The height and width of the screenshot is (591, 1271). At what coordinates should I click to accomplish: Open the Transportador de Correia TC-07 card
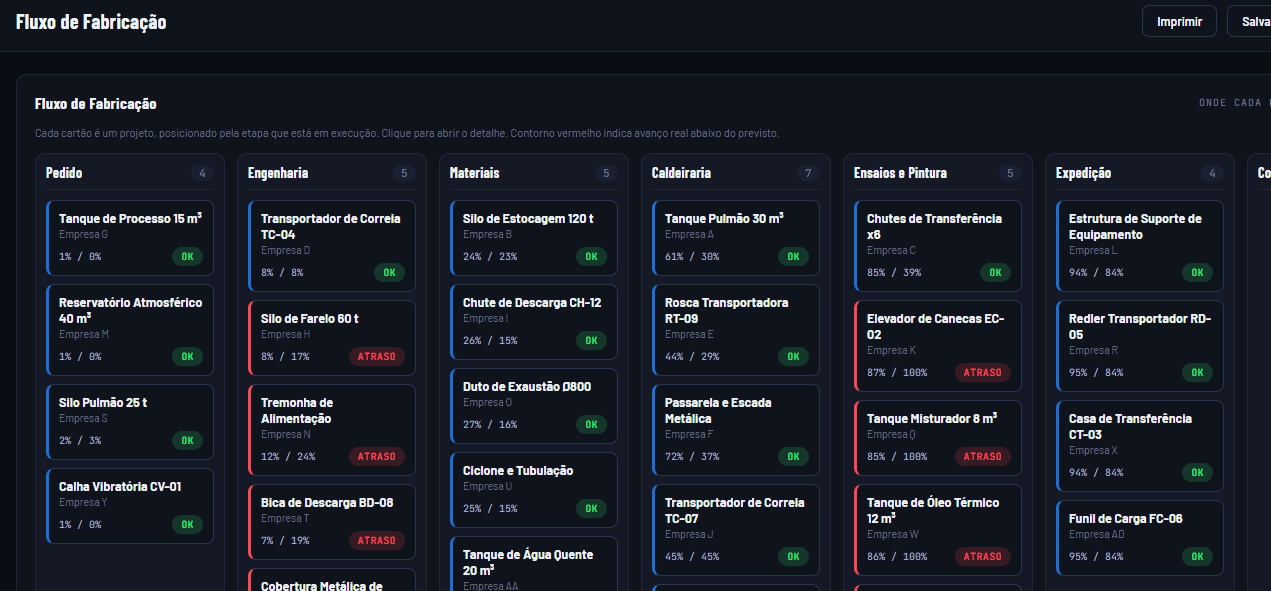click(x=736, y=530)
